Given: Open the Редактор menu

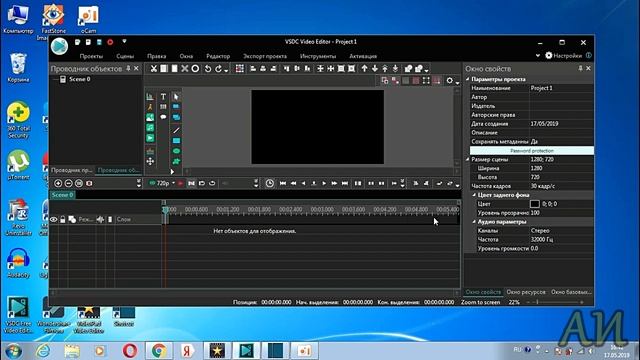Looking at the screenshot, I should pos(218,56).
